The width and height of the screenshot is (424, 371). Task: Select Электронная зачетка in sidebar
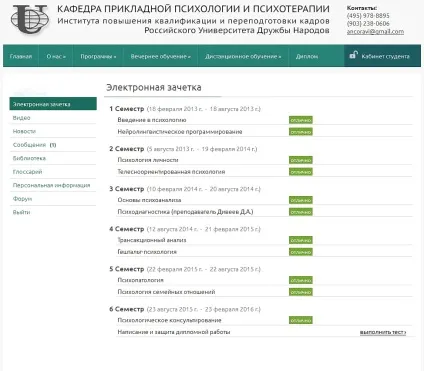pos(53,104)
